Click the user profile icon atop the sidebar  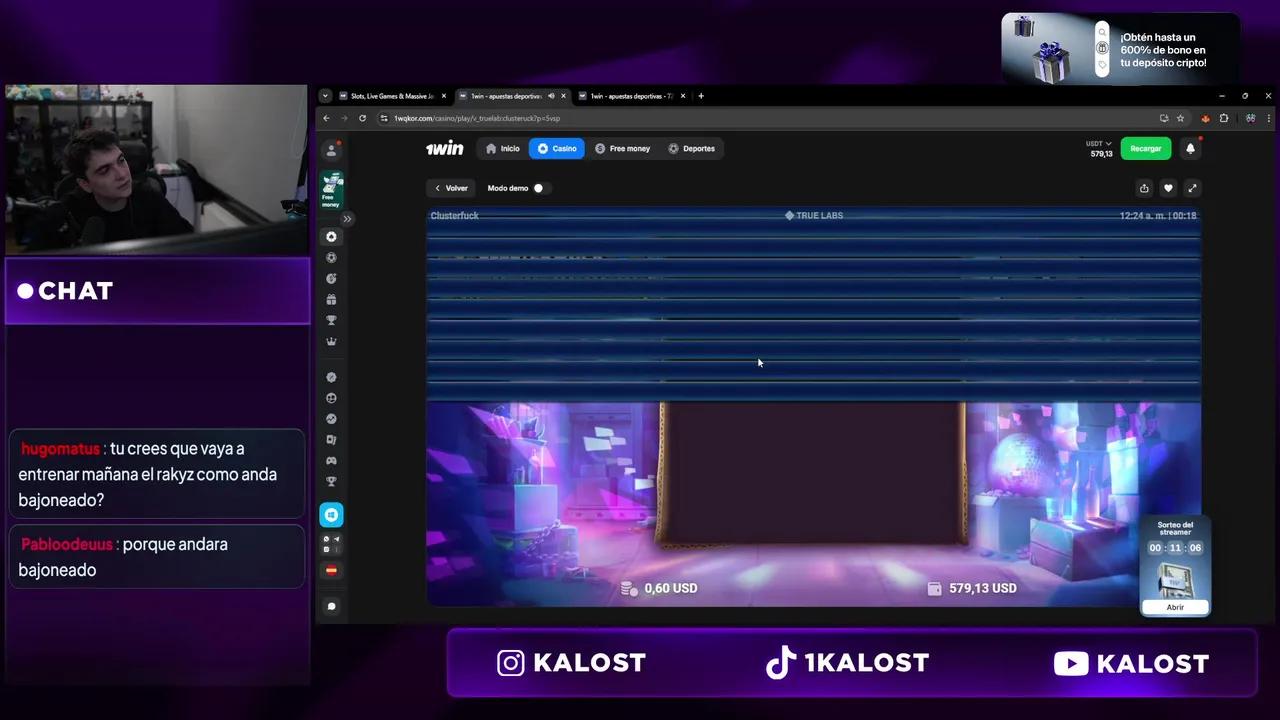click(331, 149)
